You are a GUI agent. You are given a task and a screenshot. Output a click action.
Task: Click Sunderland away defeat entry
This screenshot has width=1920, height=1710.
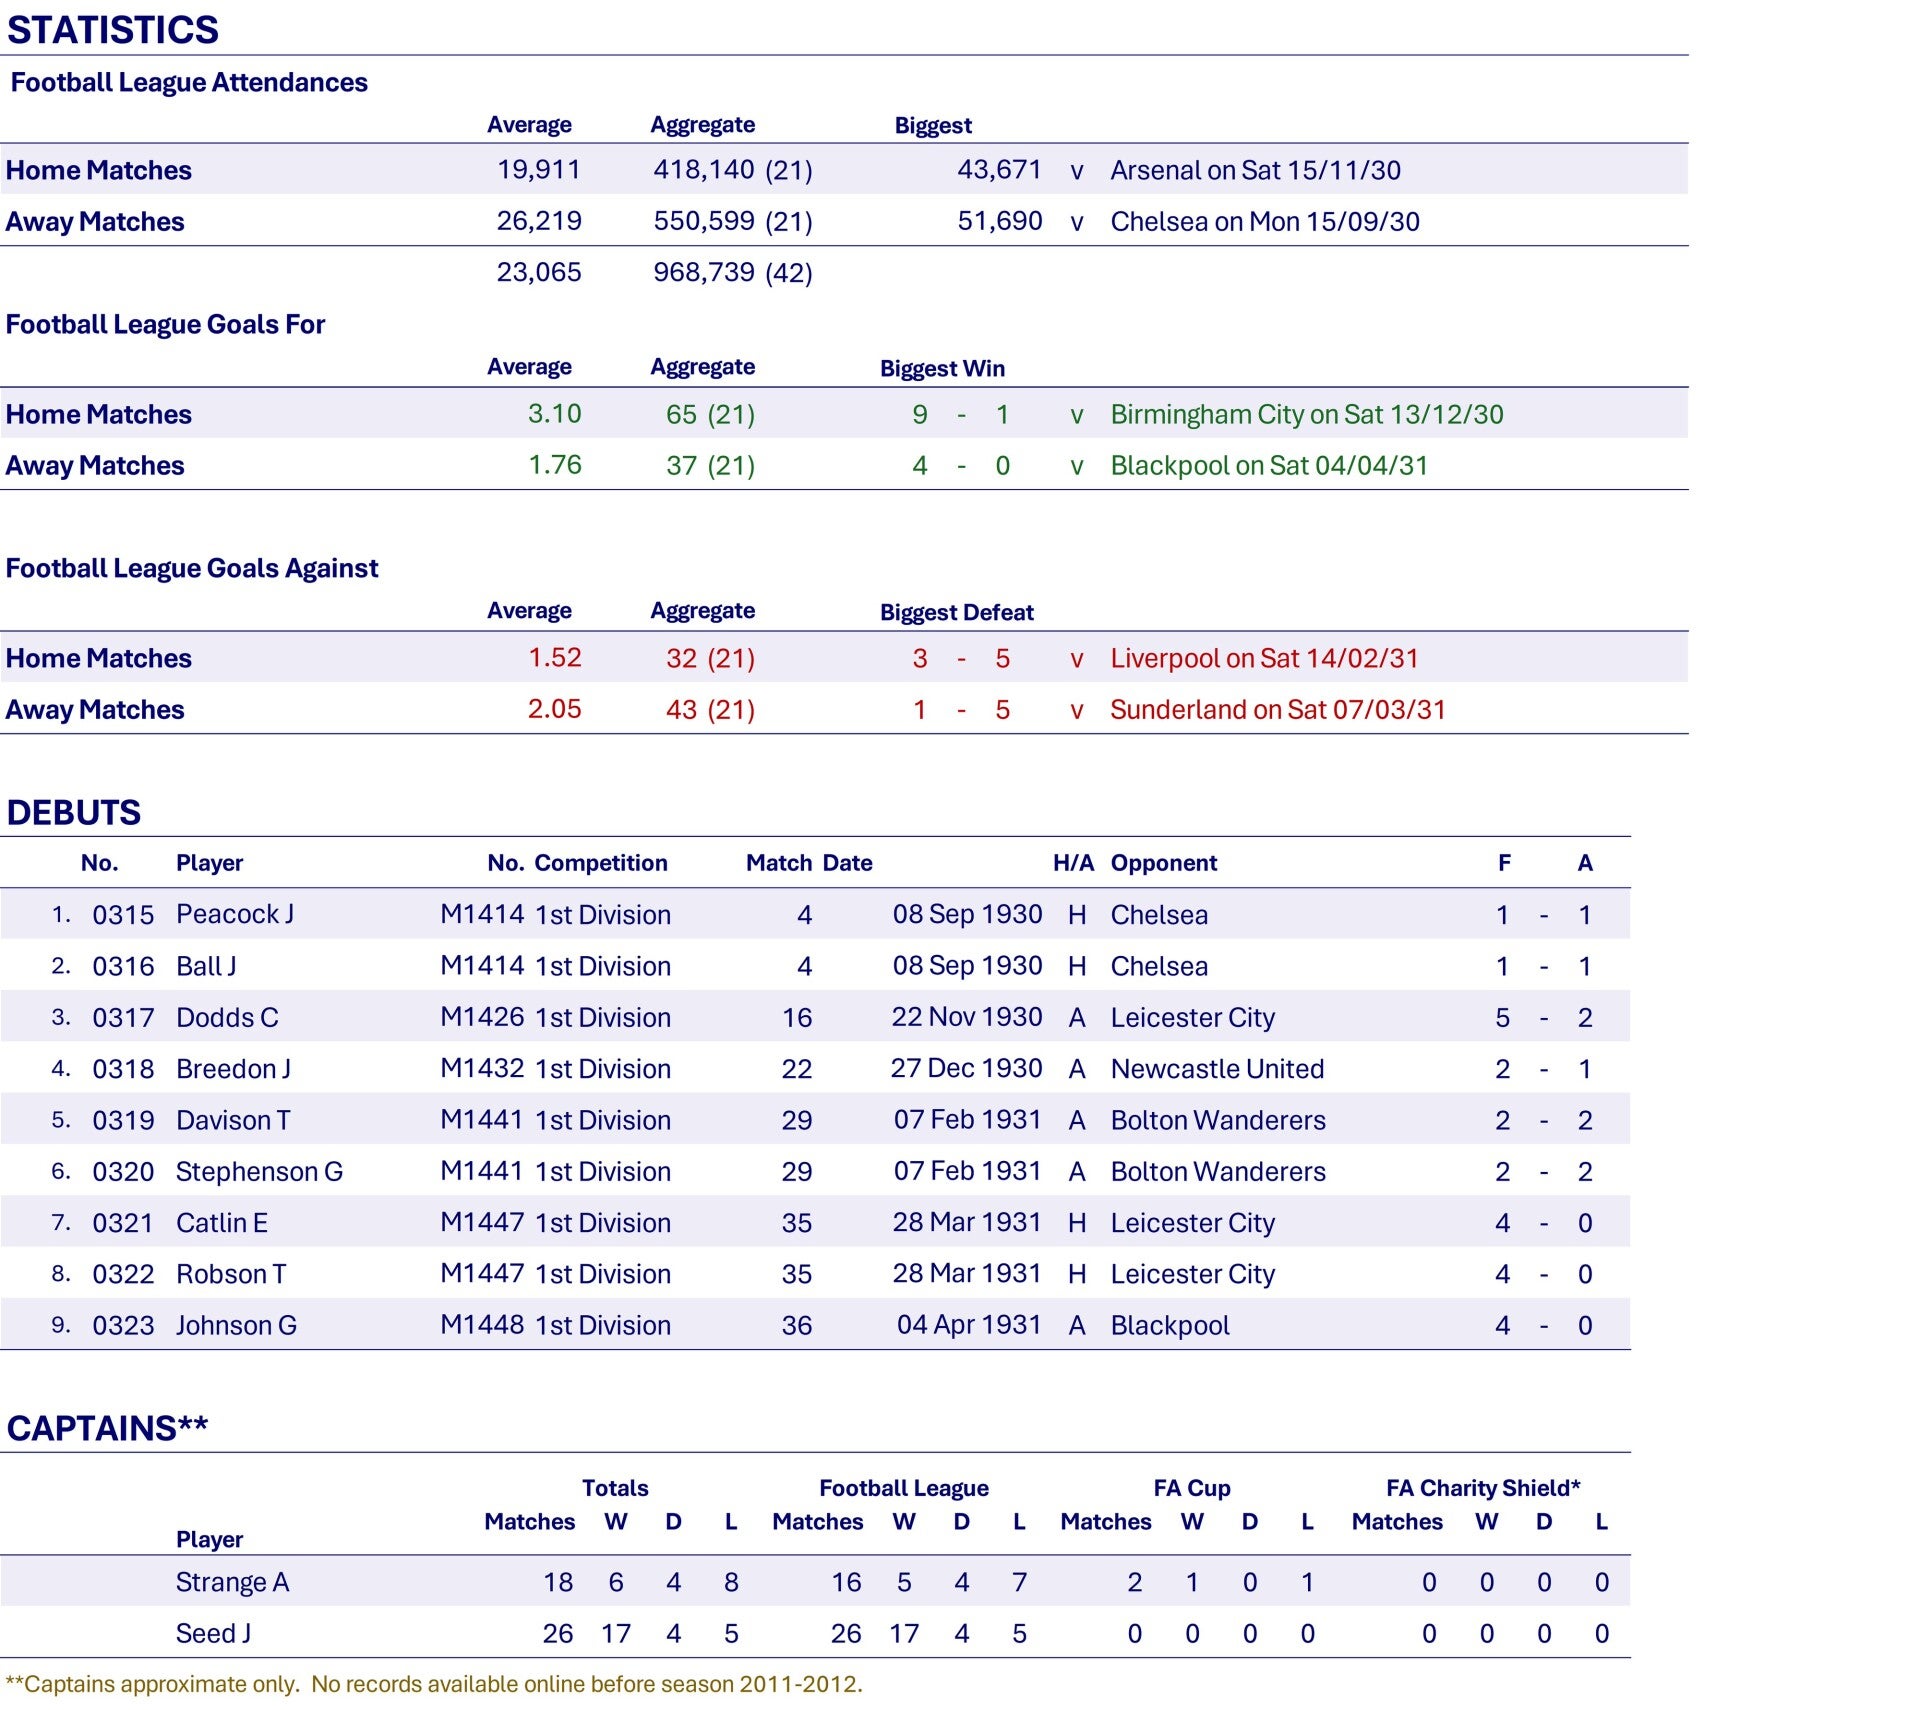click(1277, 709)
